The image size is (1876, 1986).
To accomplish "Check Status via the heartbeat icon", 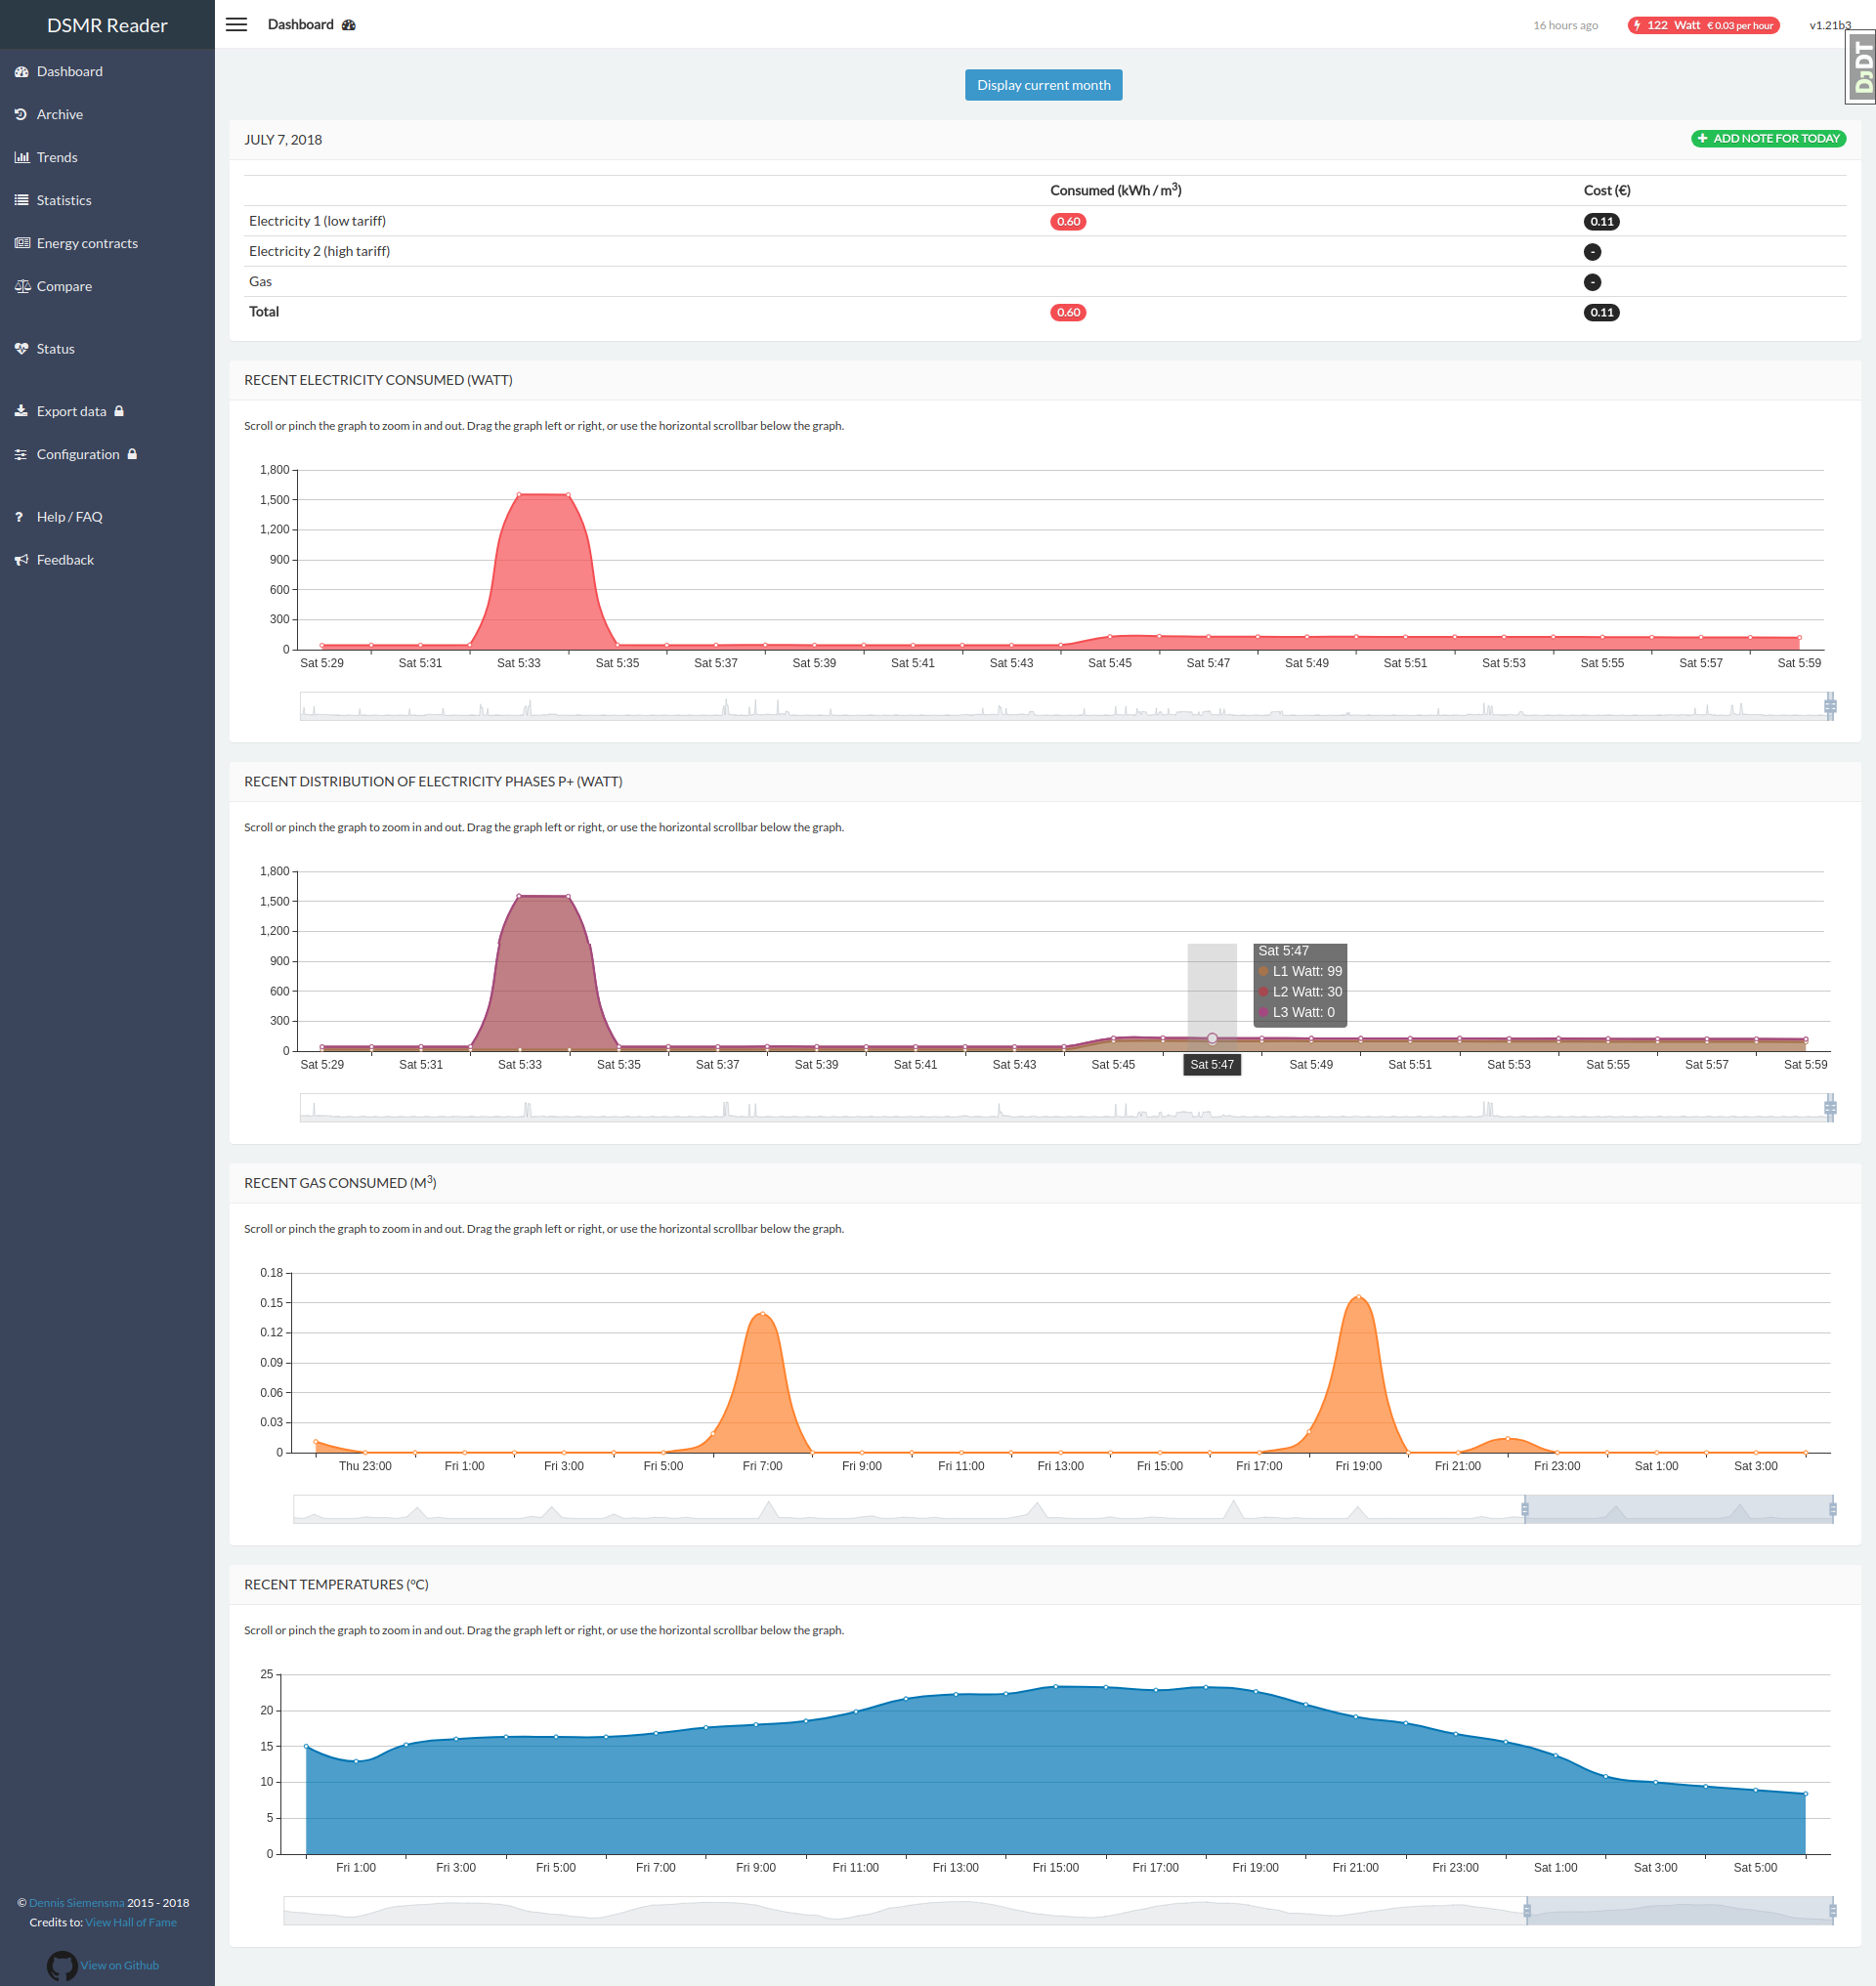I will 22,348.
